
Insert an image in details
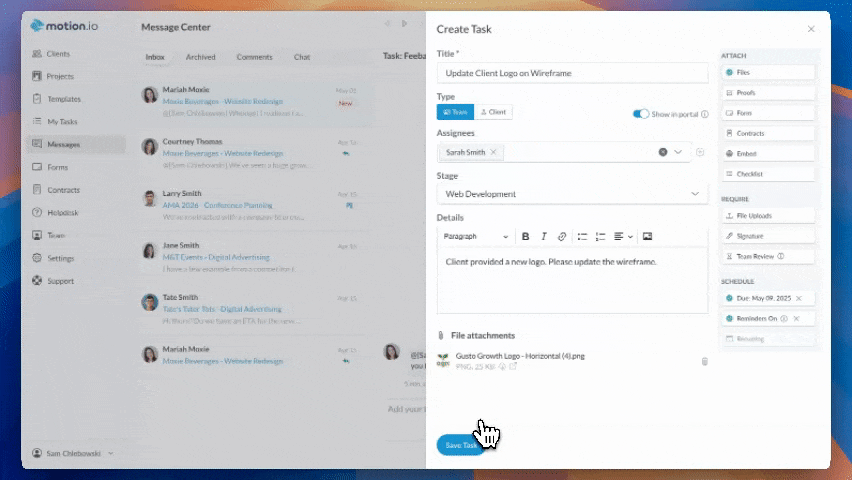tap(647, 236)
